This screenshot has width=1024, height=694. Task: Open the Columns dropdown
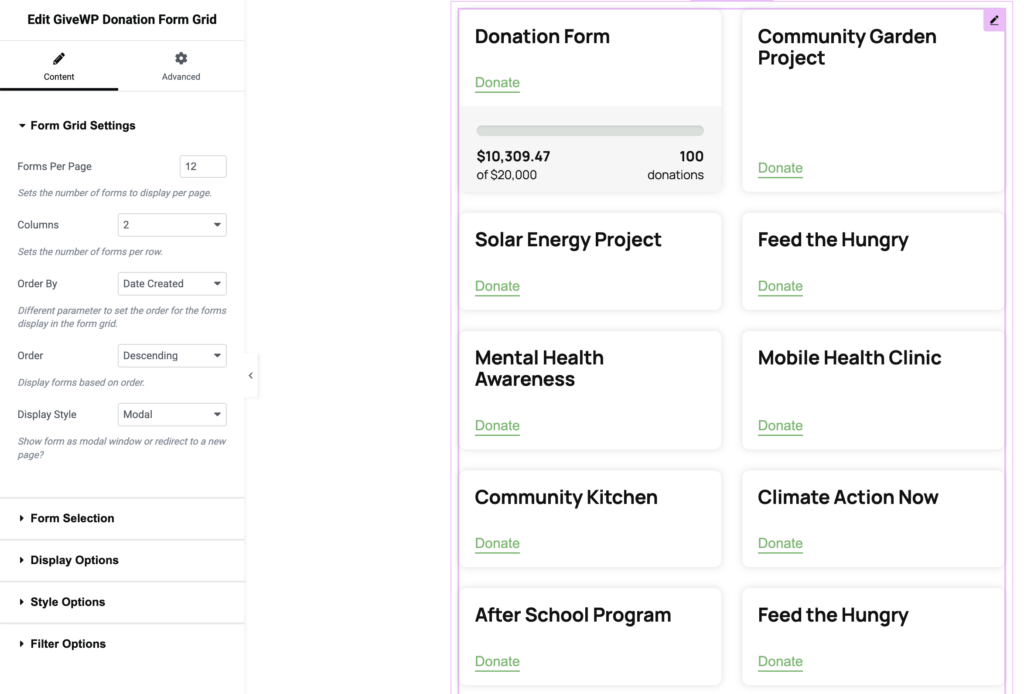click(x=172, y=225)
